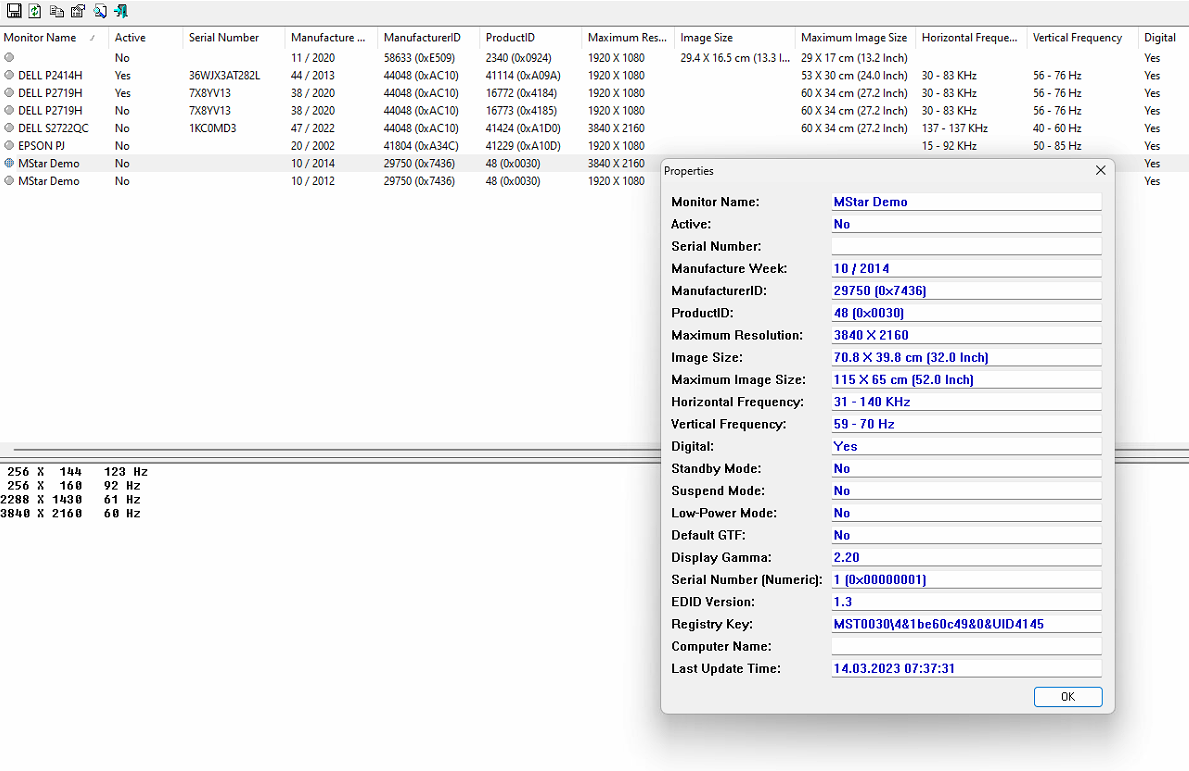Click the lower pane line 256 X 144 123 Hz

click(x=77, y=472)
